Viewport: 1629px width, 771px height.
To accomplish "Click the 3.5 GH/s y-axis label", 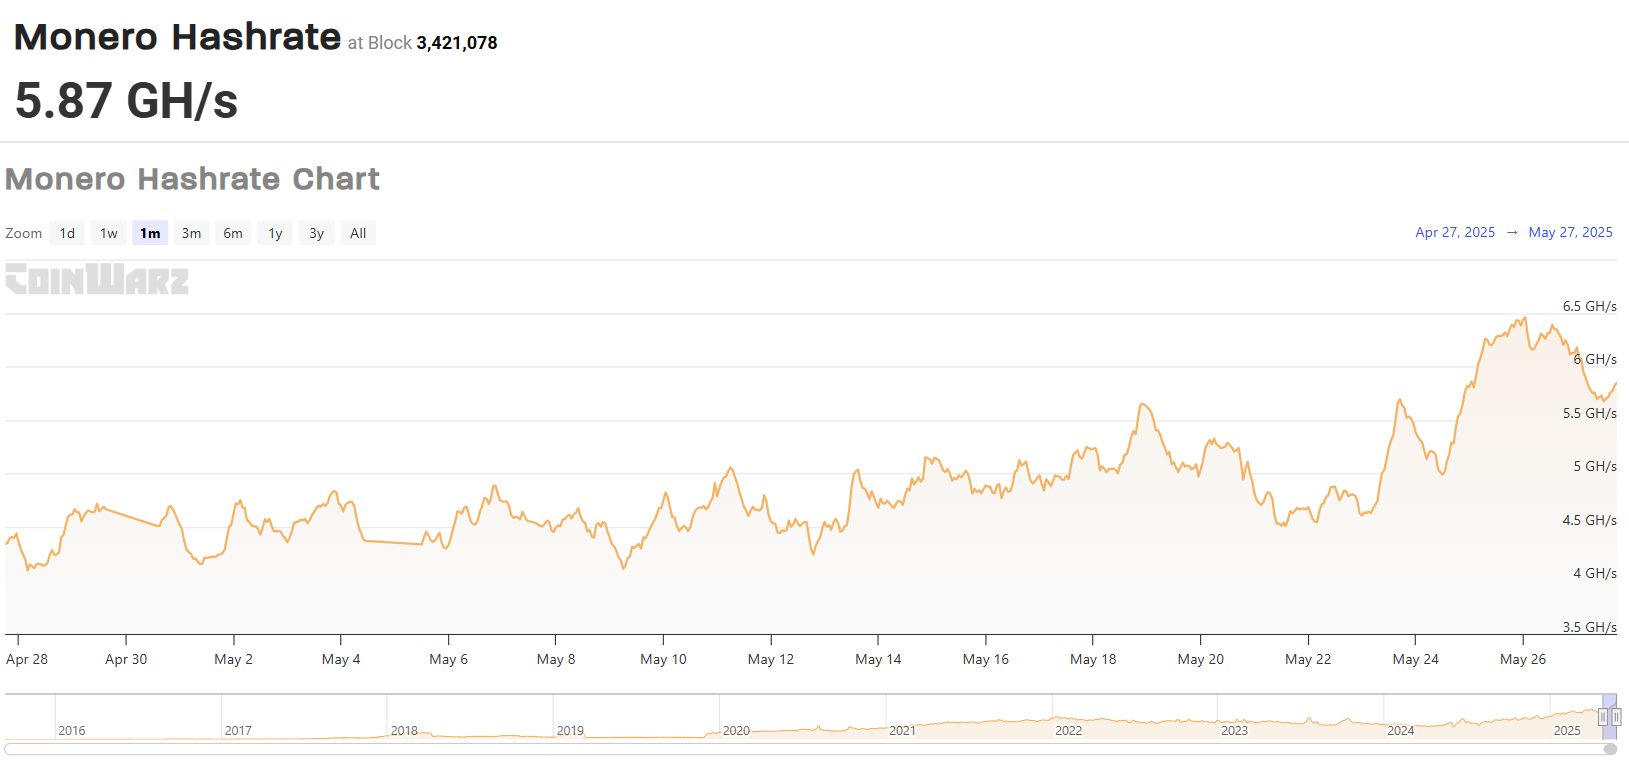I will [1590, 627].
